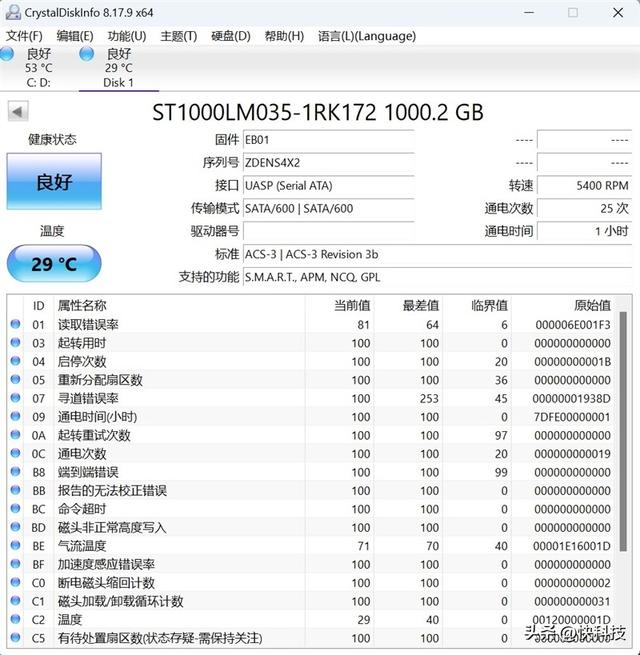Viewport: 640px width, 655px height.
Task: Open the 帮助(H) menu
Action: tap(284, 36)
